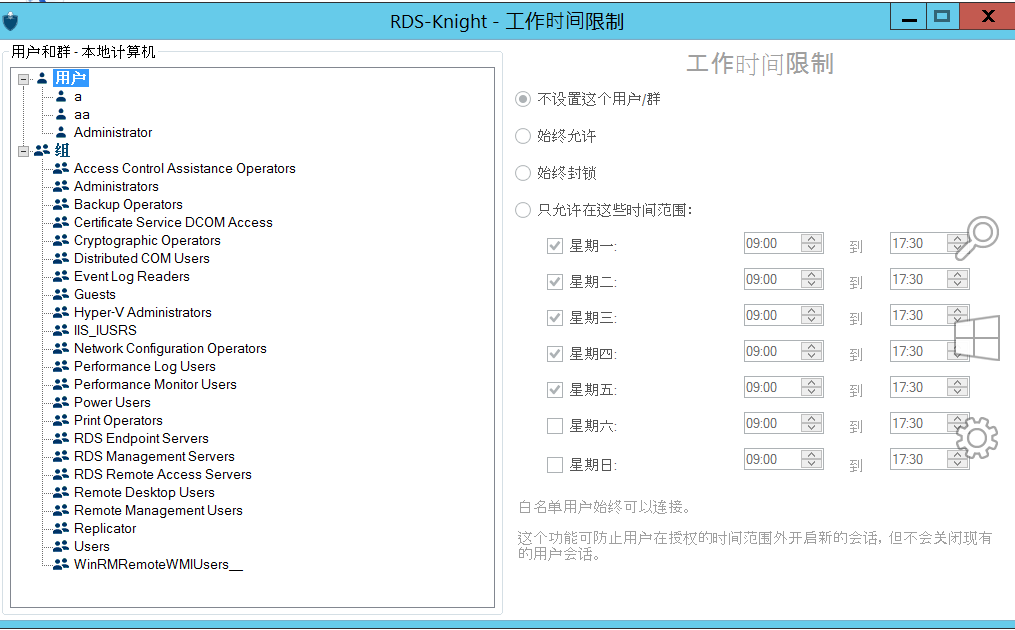The width and height of the screenshot is (1015, 630).
Task: Click the RDS-Knight shield icon in title bar
Action: coord(10,21)
